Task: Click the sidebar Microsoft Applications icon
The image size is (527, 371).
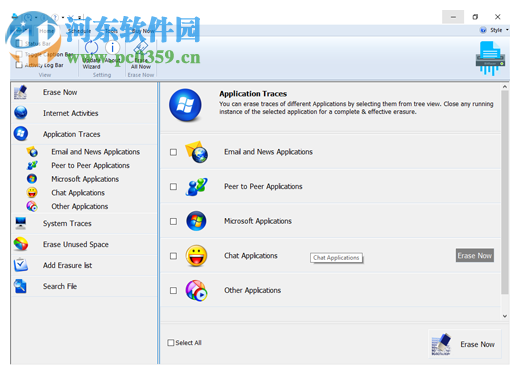Action: click(x=32, y=179)
